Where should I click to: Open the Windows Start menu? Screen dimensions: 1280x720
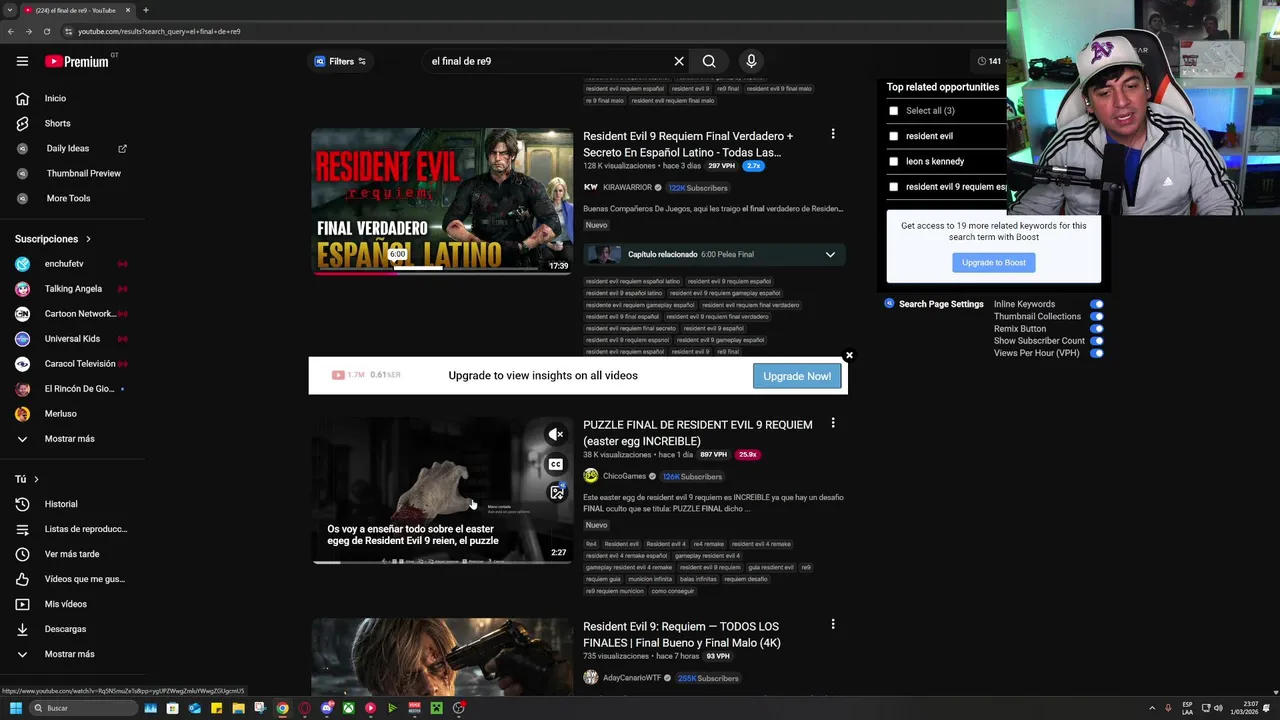(15, 708)
